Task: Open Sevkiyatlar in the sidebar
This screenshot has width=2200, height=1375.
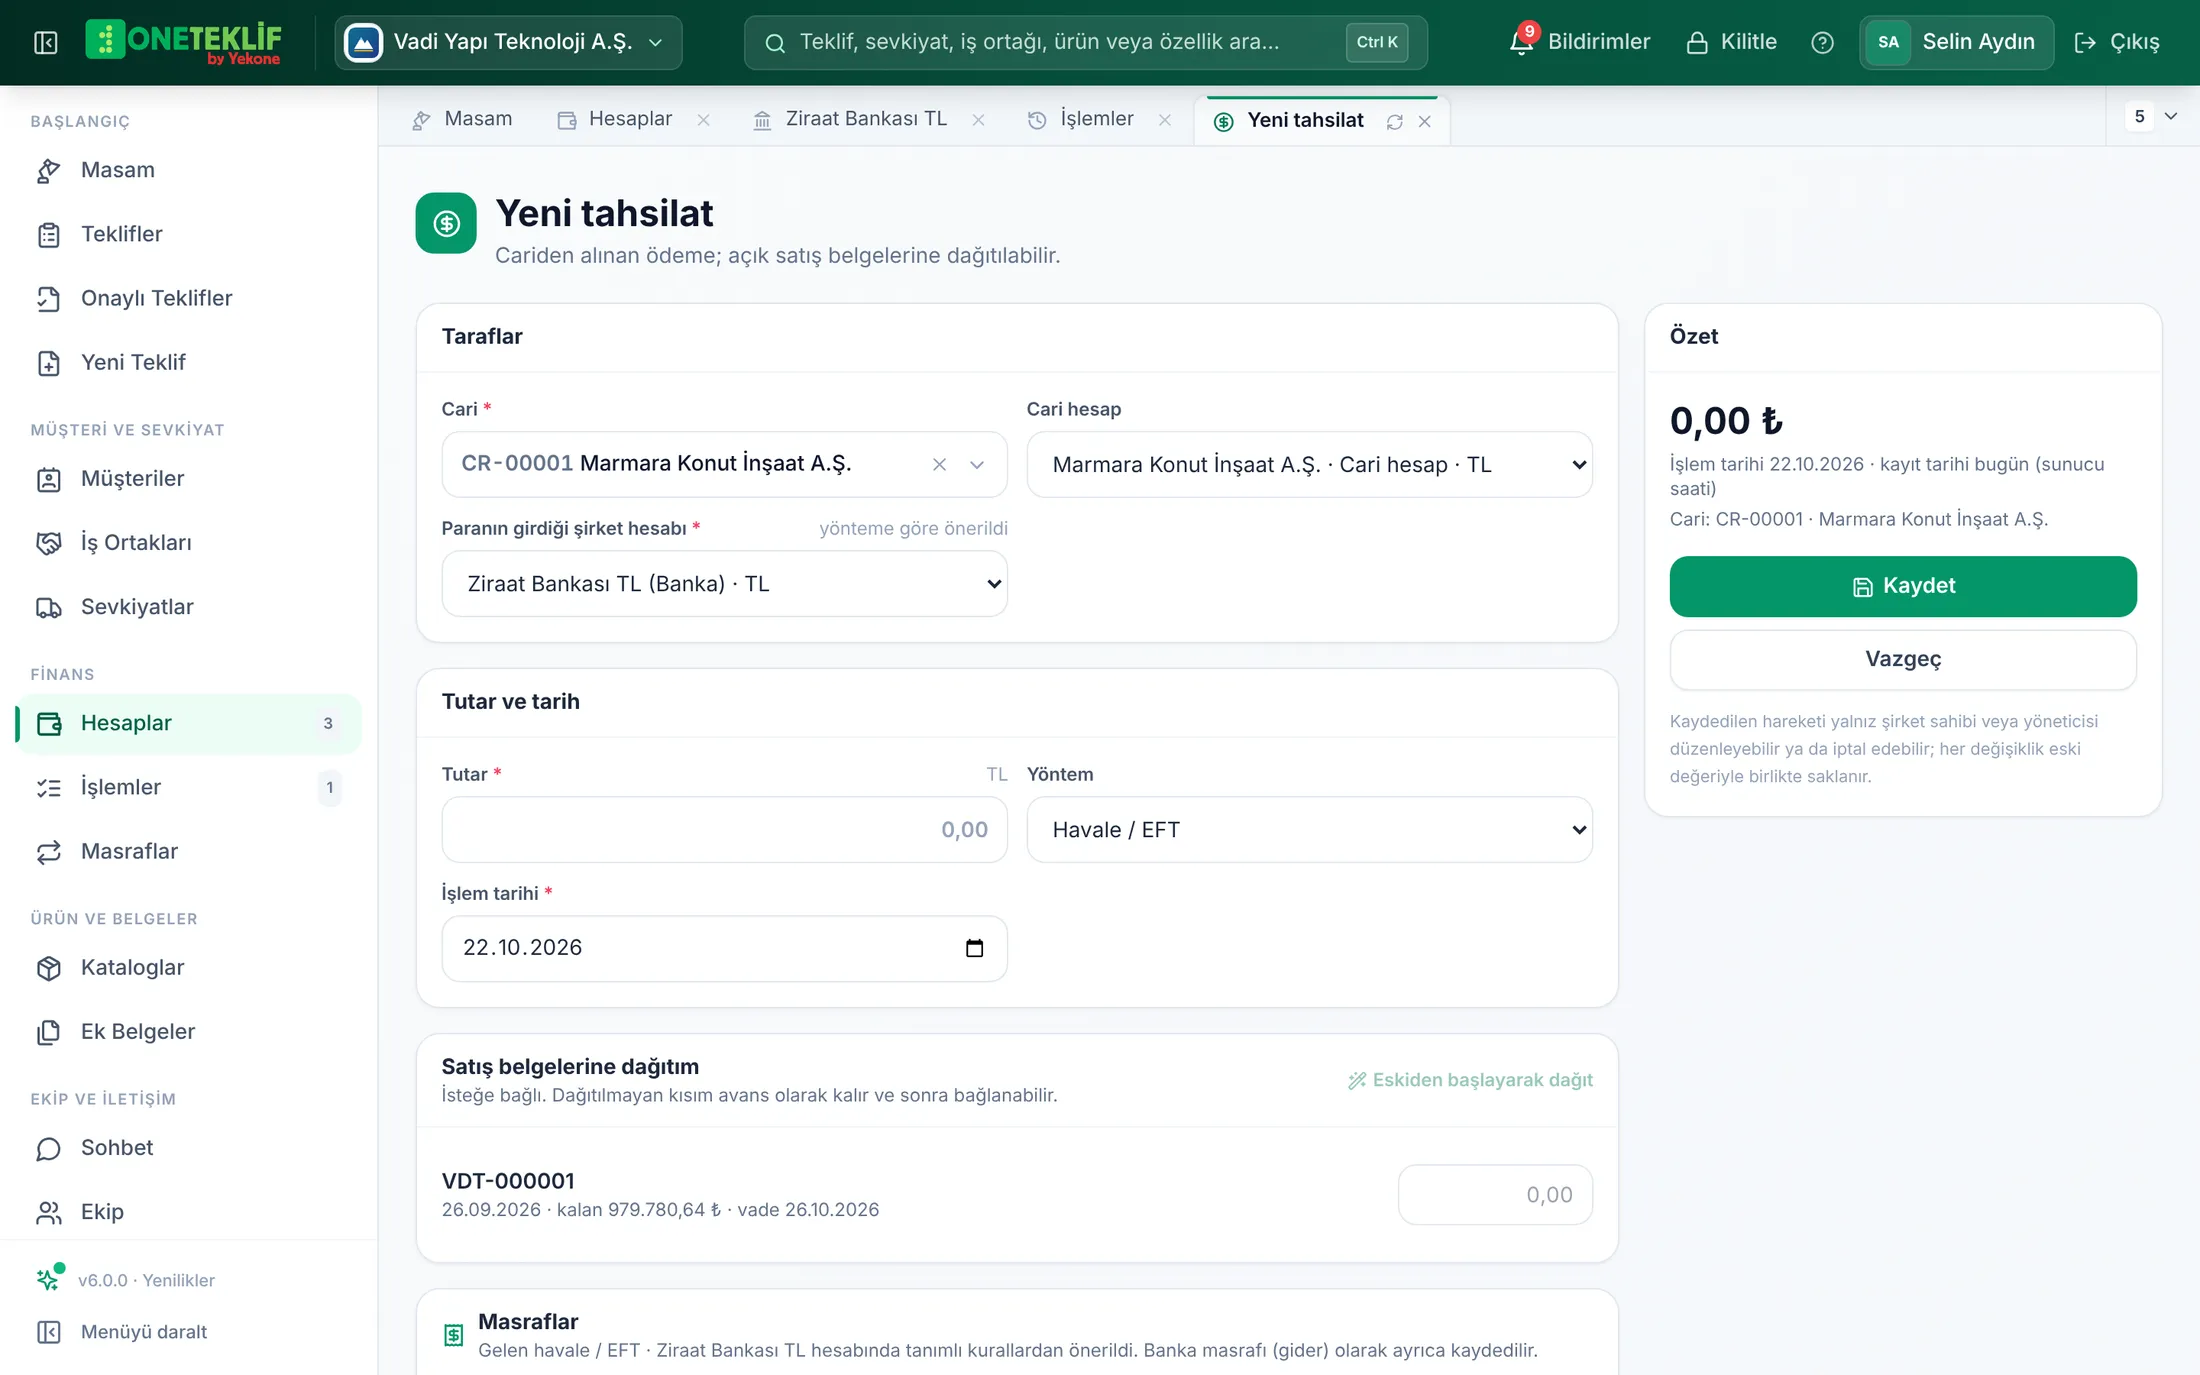Action: (x=188, y=607)
